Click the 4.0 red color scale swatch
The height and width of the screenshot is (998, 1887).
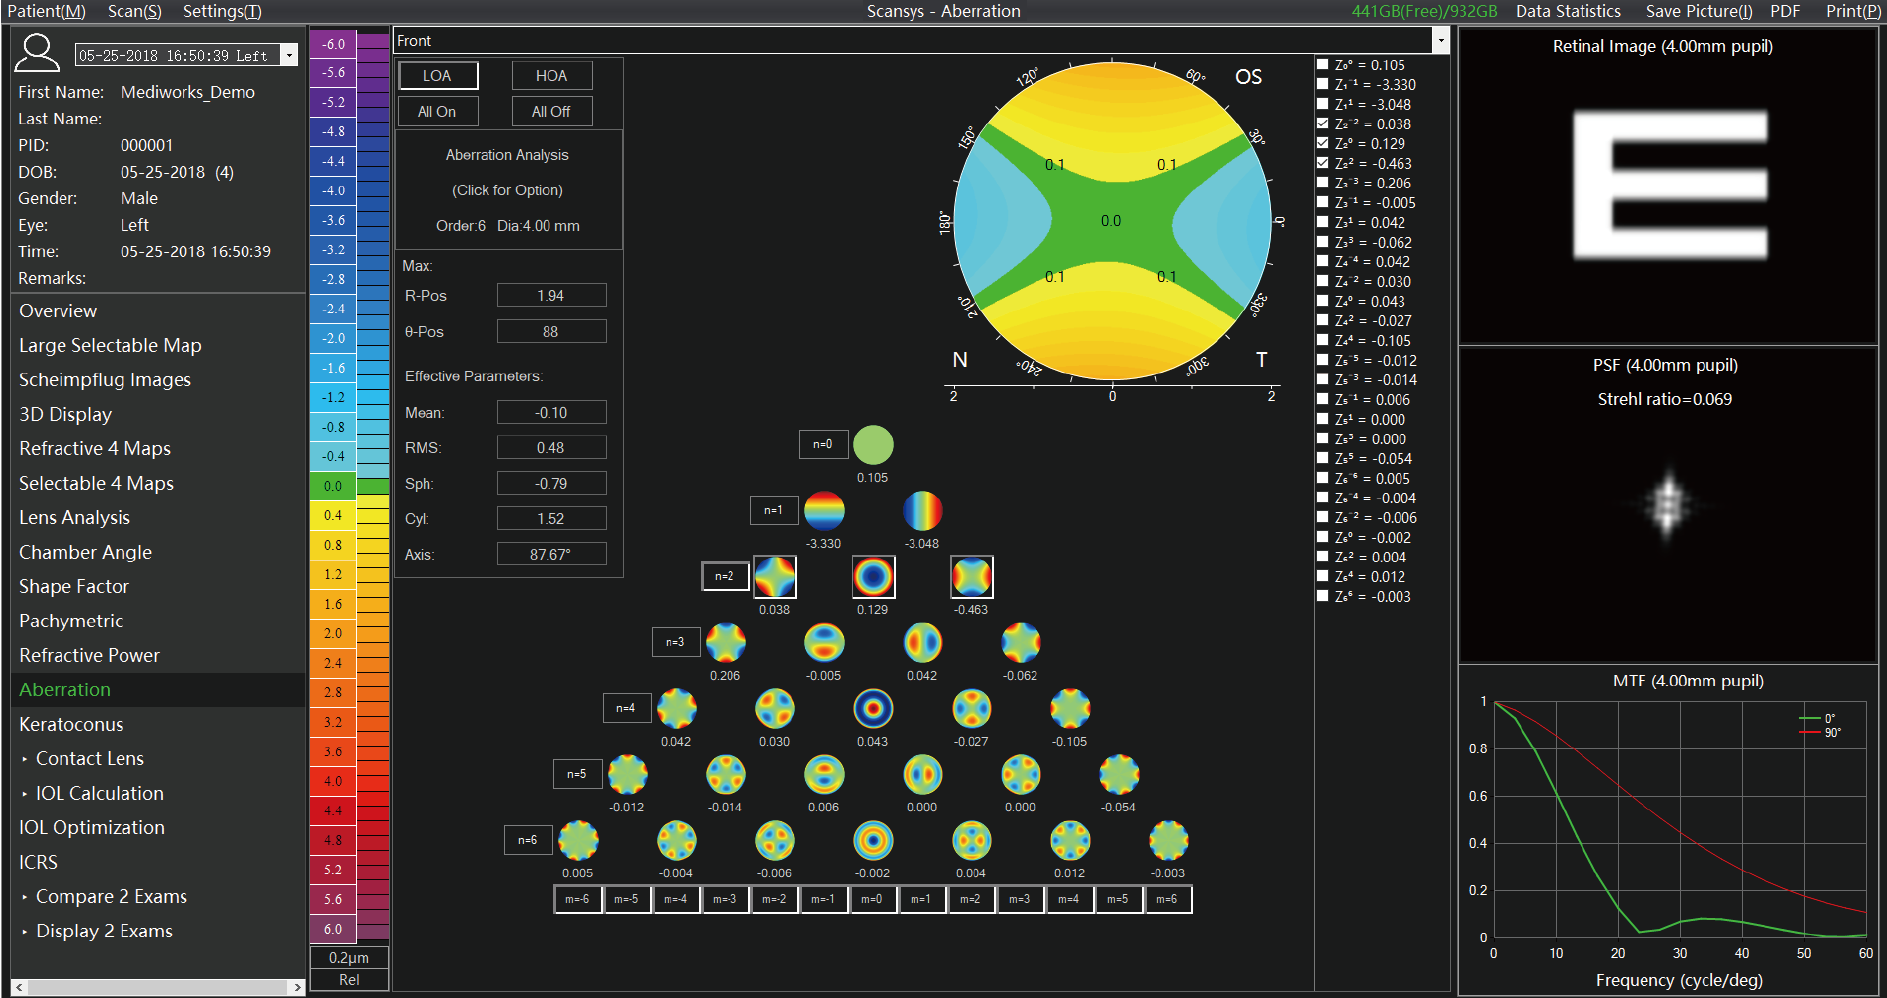point(333,781)
